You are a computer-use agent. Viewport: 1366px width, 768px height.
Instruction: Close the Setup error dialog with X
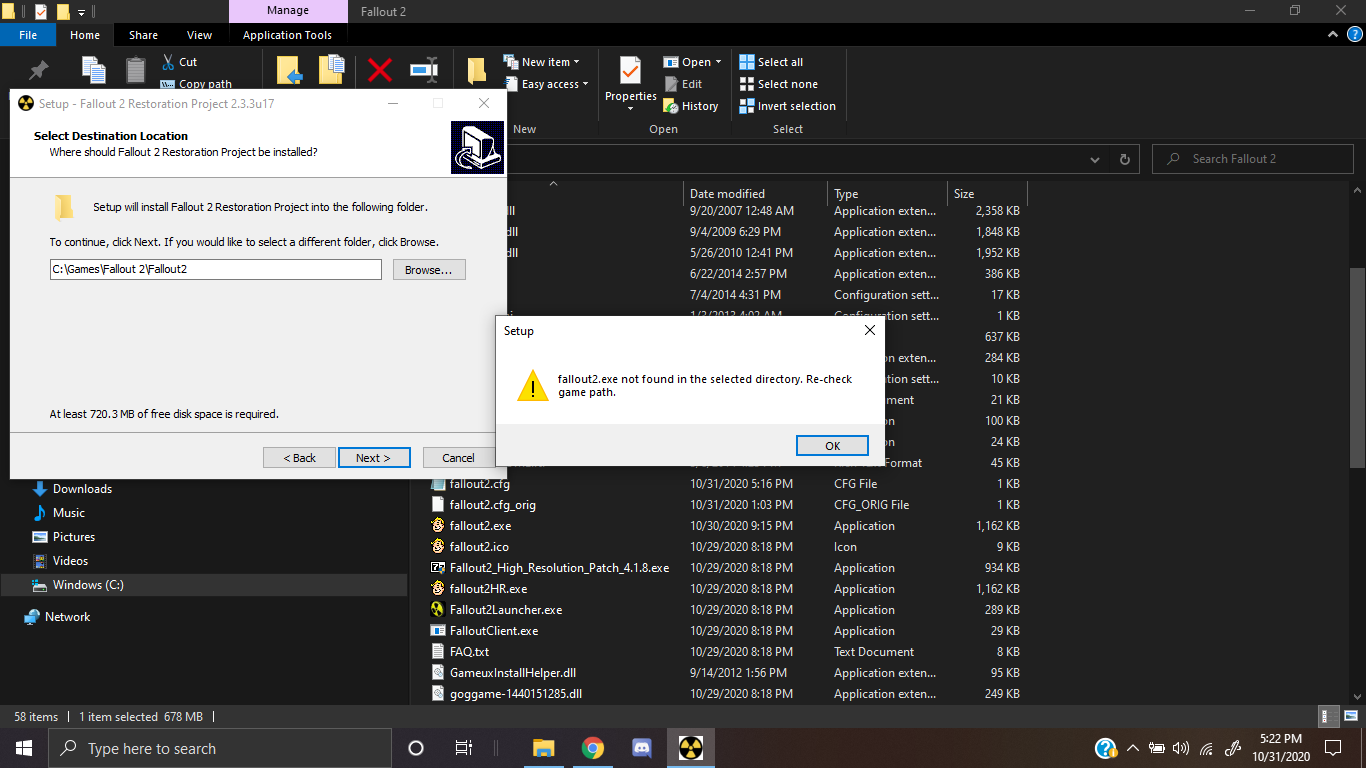(x=869, y=330)
